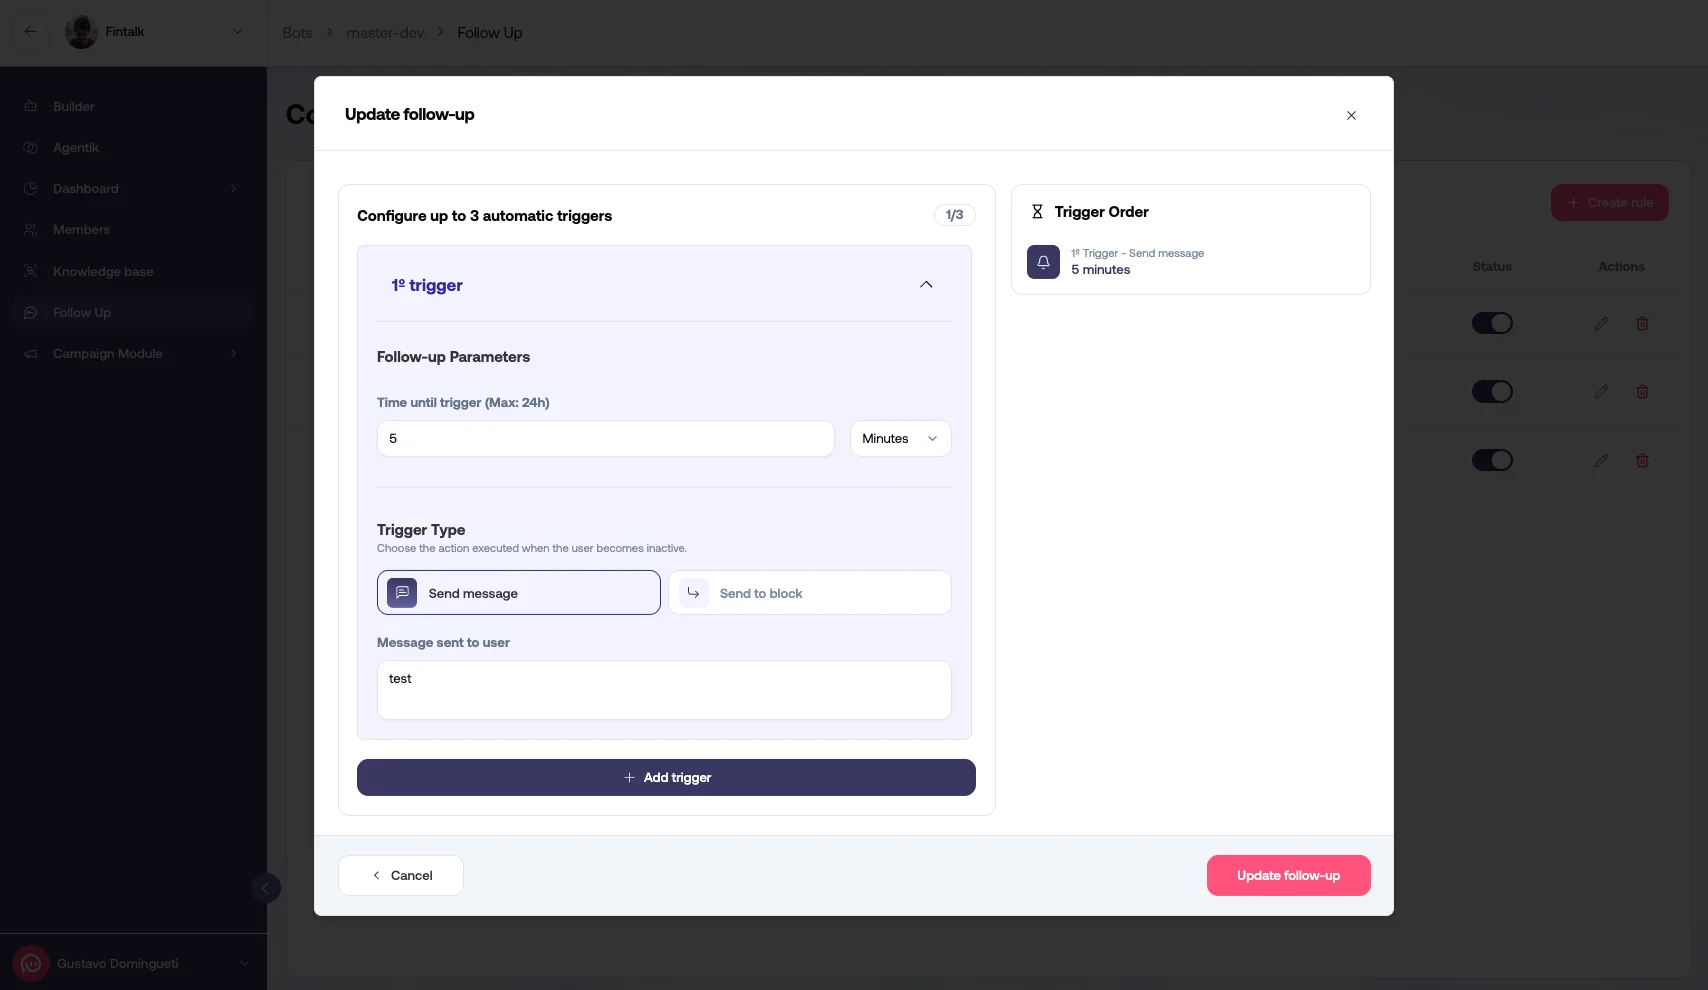Select the Send message trigger type

click(x=518, y=593)
